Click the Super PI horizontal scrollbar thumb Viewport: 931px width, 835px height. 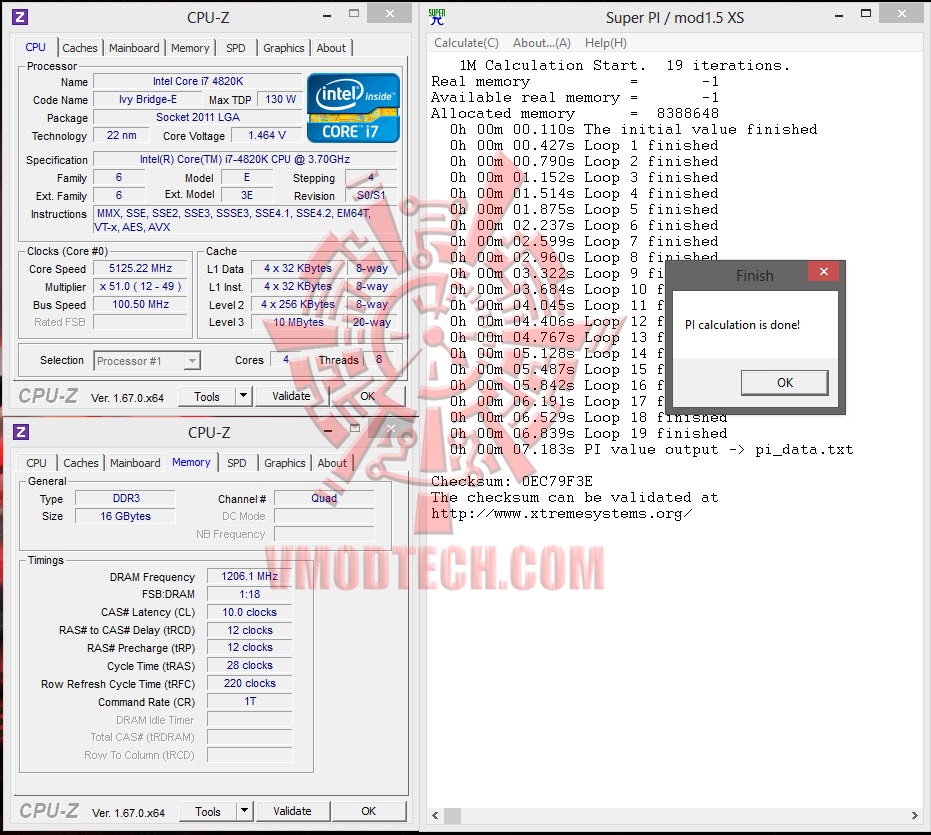tap(452, 815)
